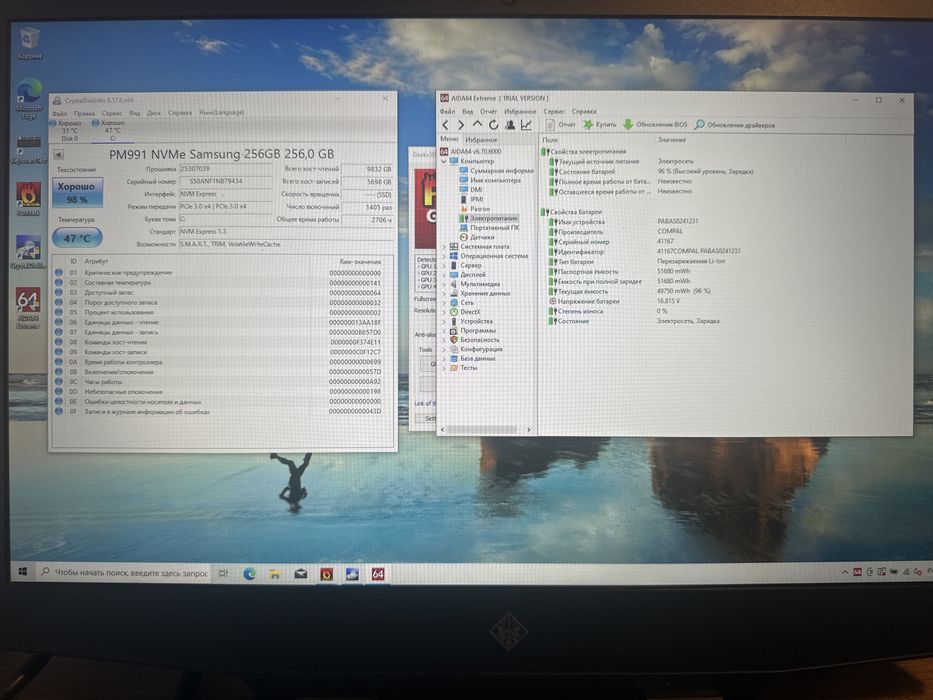
Task: Go up one level in AIDA64
Action: (x=477, y=124)
